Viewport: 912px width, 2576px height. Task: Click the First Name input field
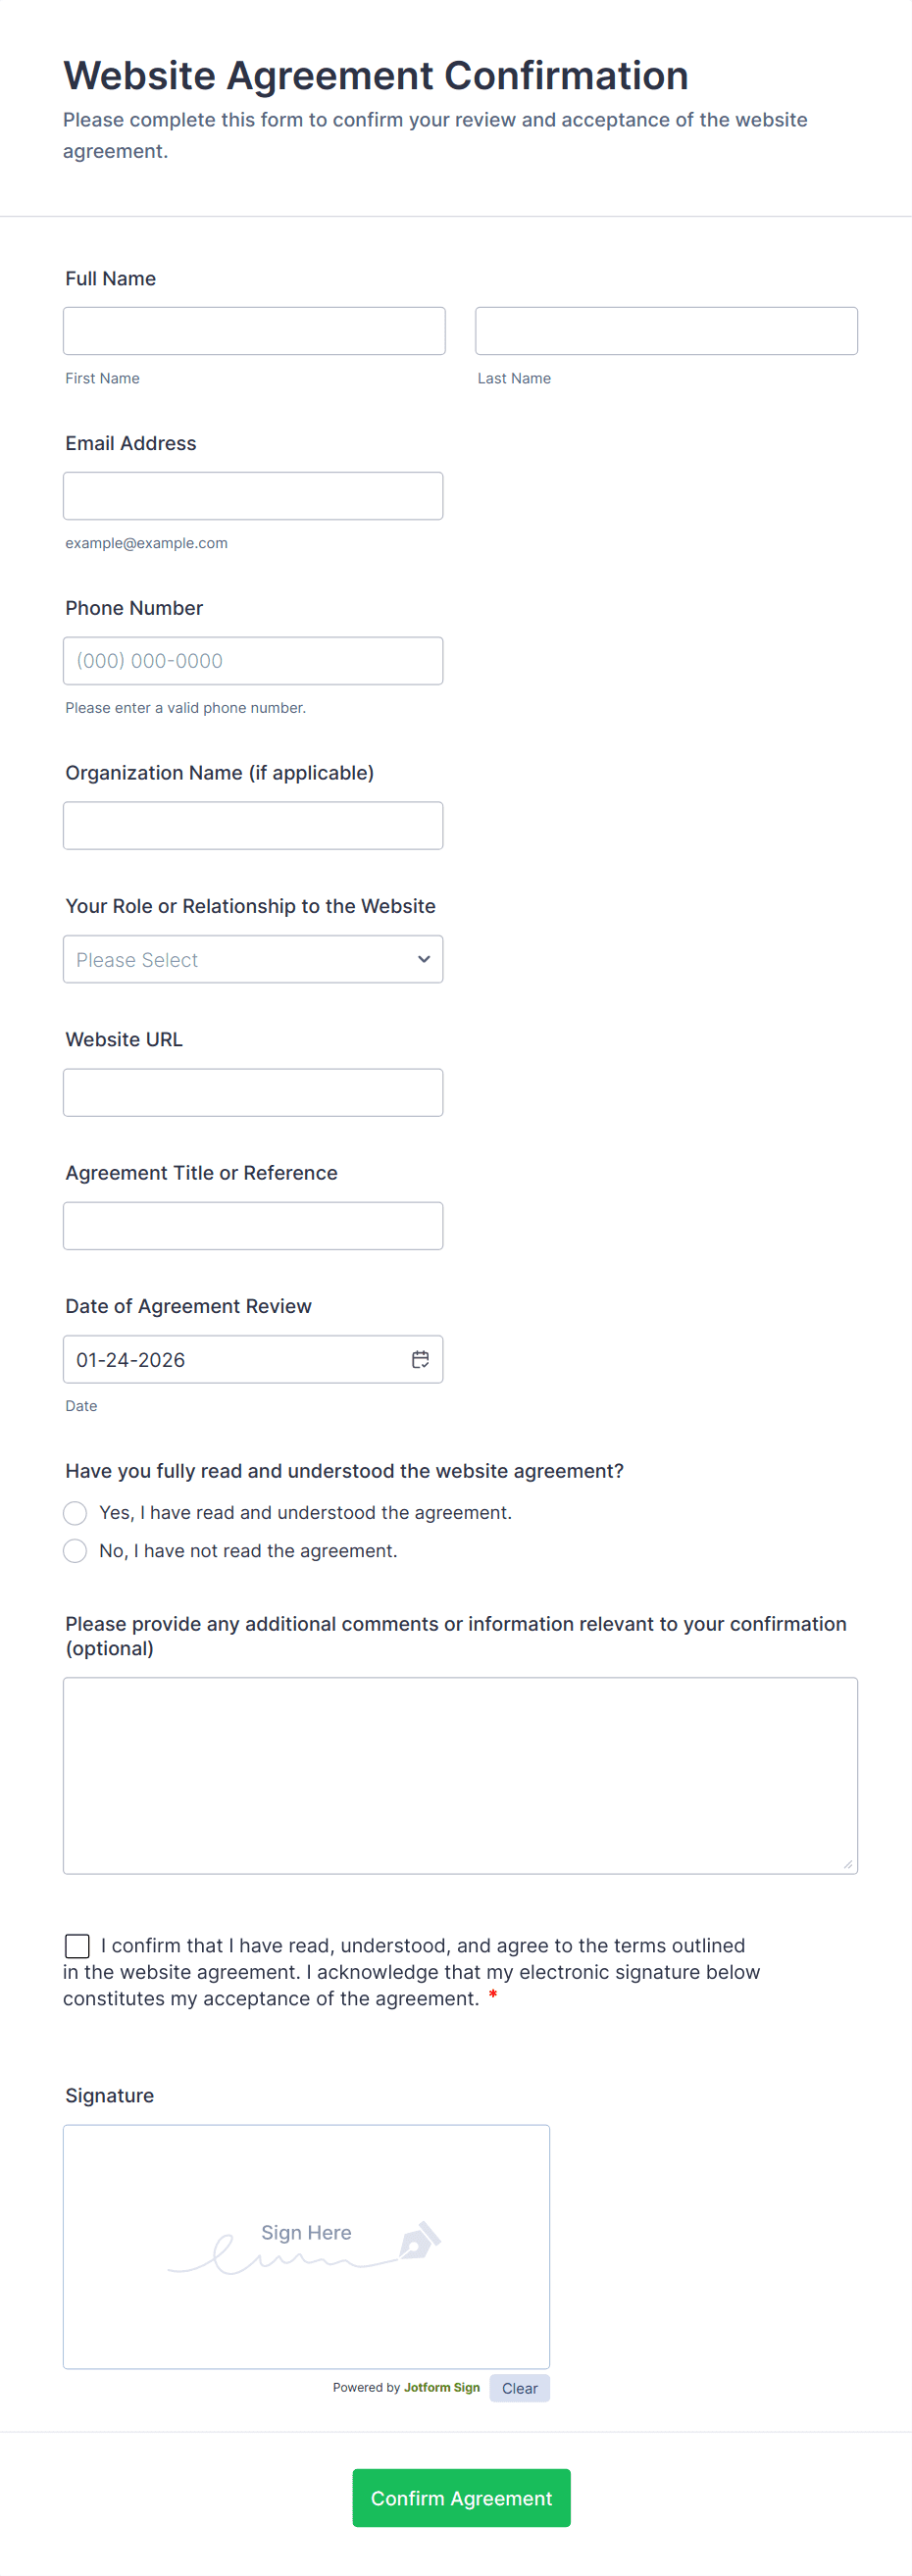(x=253, y=330)
